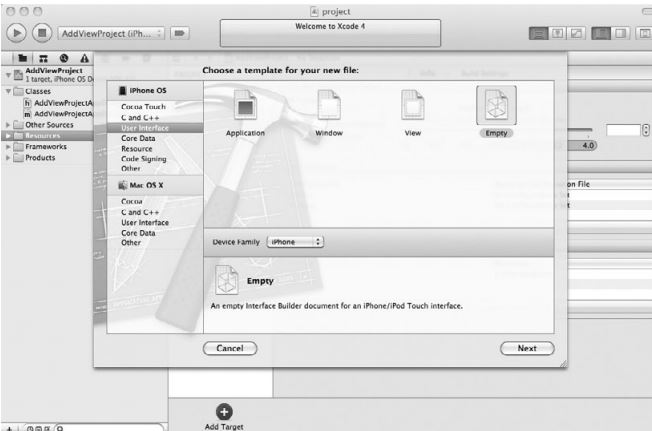Image resolution: width=652 pixels, height=431 pixels.
Task: Choose Core Data under iPhone OS
Action: point(138,138)
